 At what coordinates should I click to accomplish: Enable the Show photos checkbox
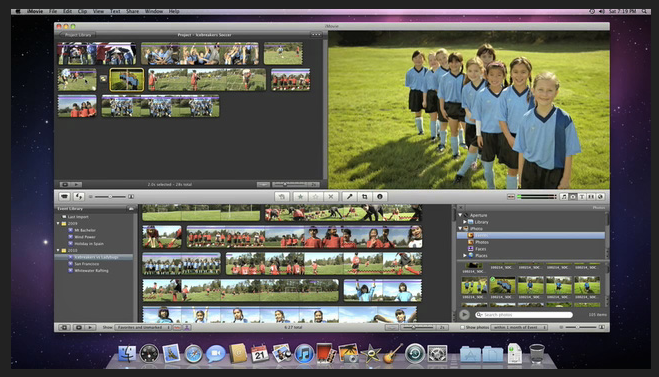462,327
